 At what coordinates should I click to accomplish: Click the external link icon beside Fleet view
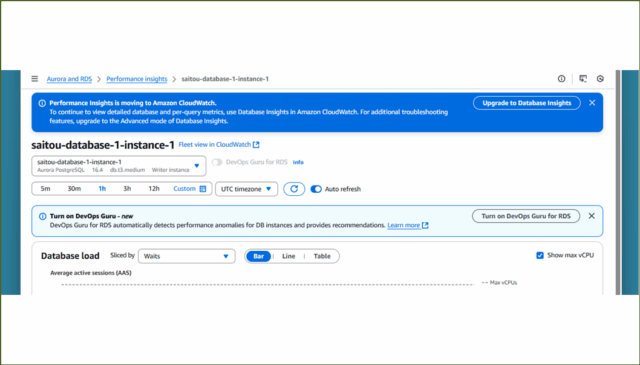click(256, 145)
